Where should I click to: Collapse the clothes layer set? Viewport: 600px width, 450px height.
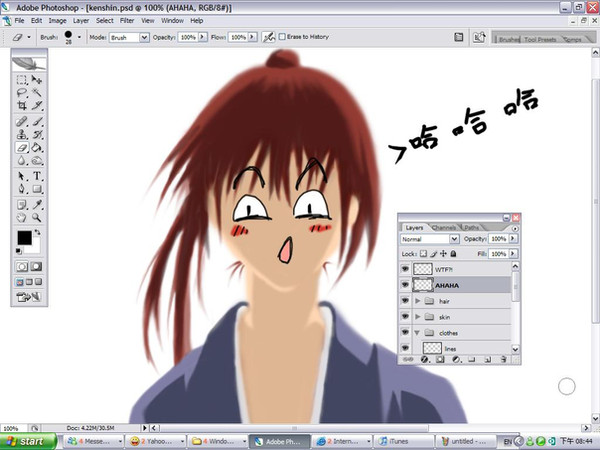(417, 333)
